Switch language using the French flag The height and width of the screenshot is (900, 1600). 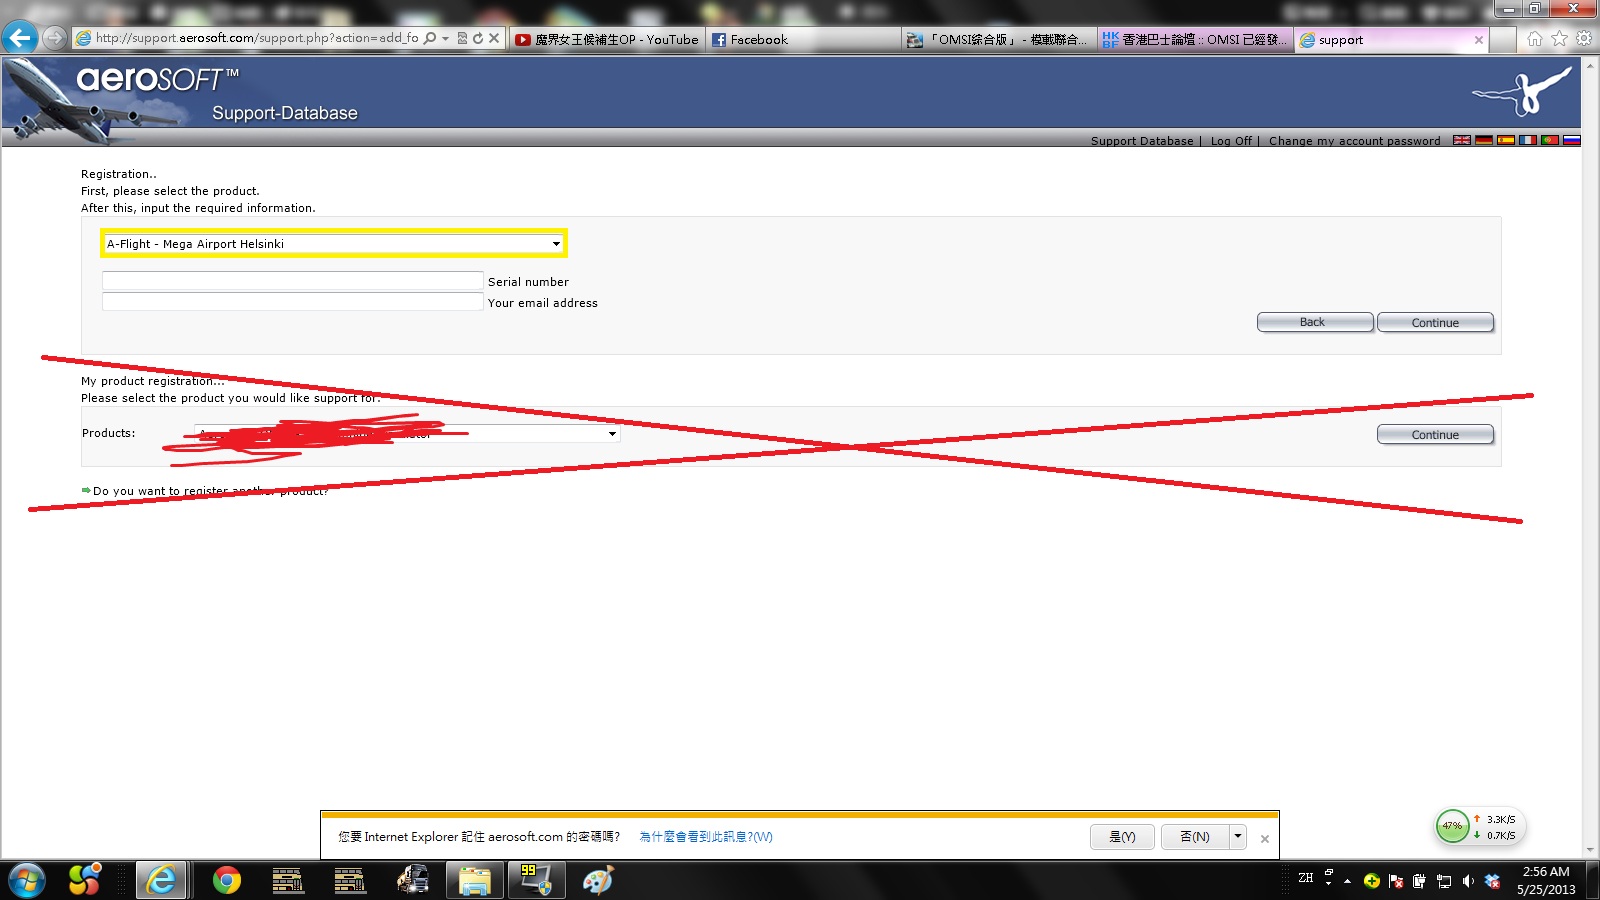1528,140
